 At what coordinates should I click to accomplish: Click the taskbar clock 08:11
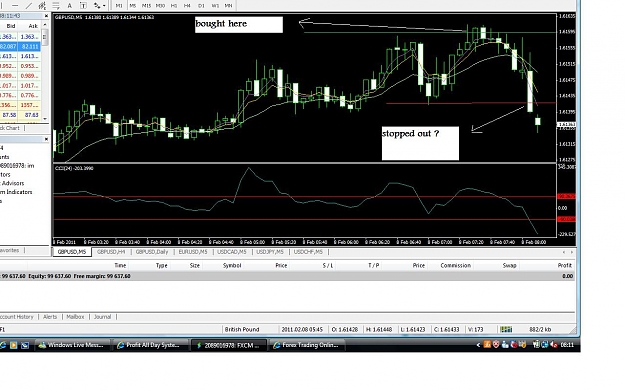(x=567, y=345)
